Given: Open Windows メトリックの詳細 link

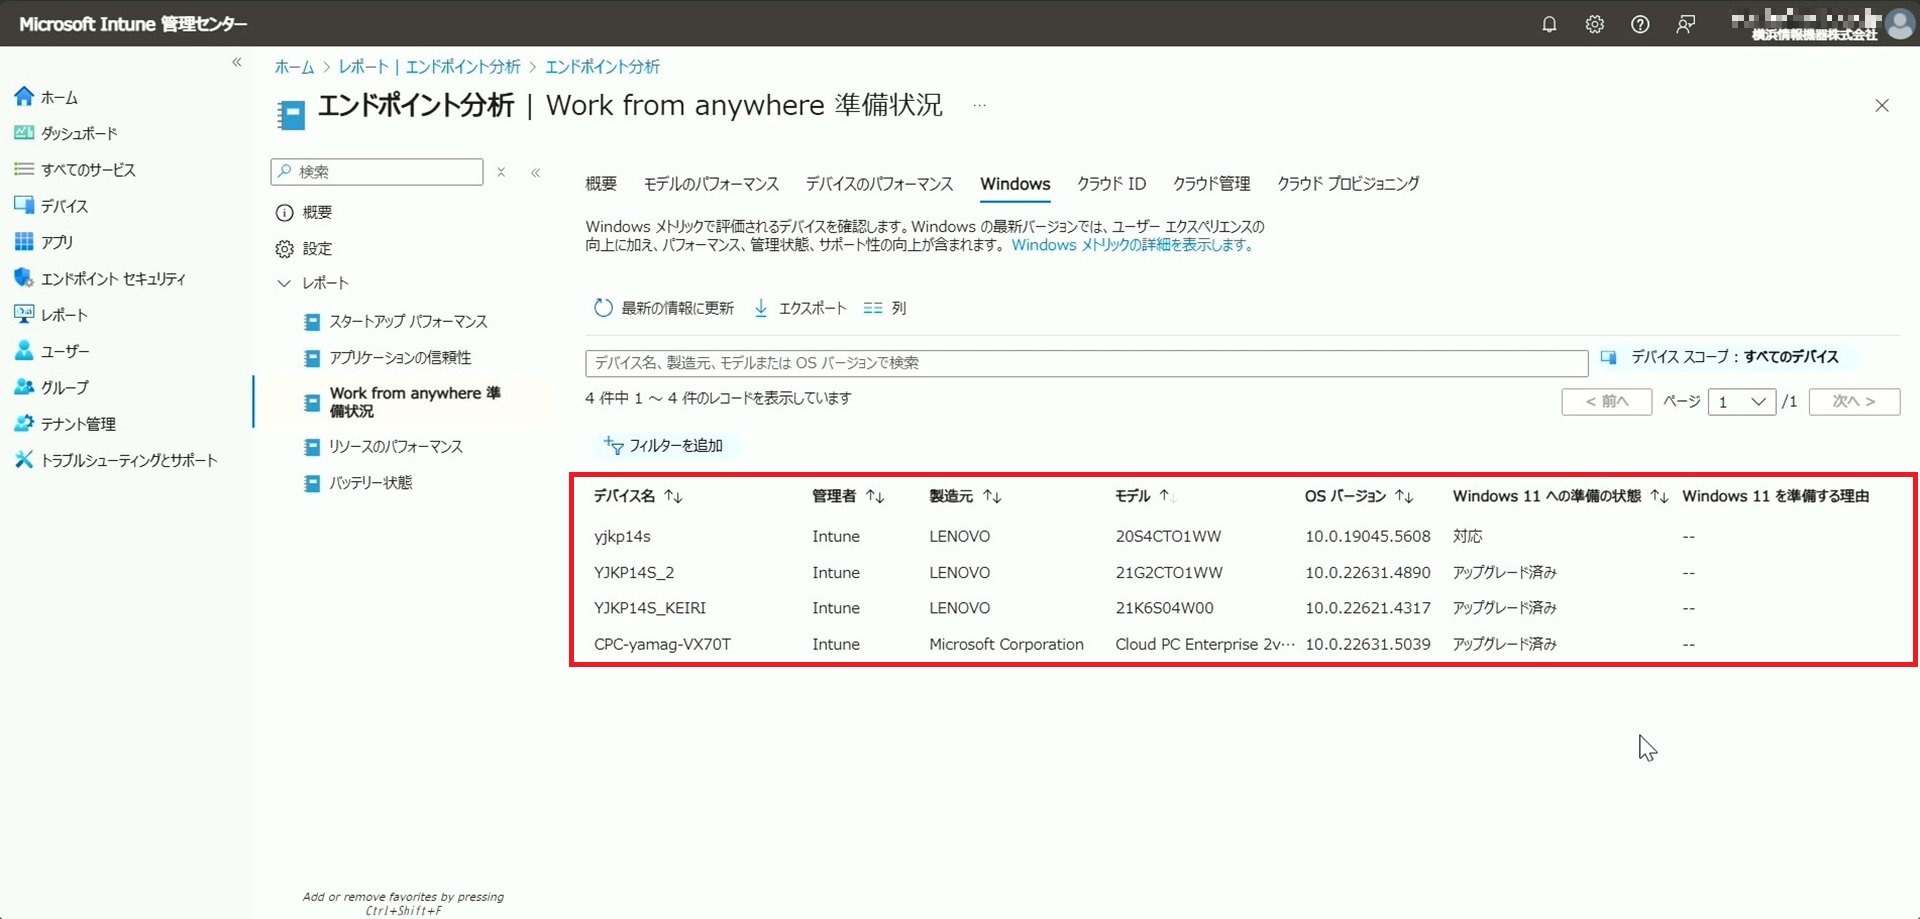Looking at the screenshot, I should pos(1132,245).
